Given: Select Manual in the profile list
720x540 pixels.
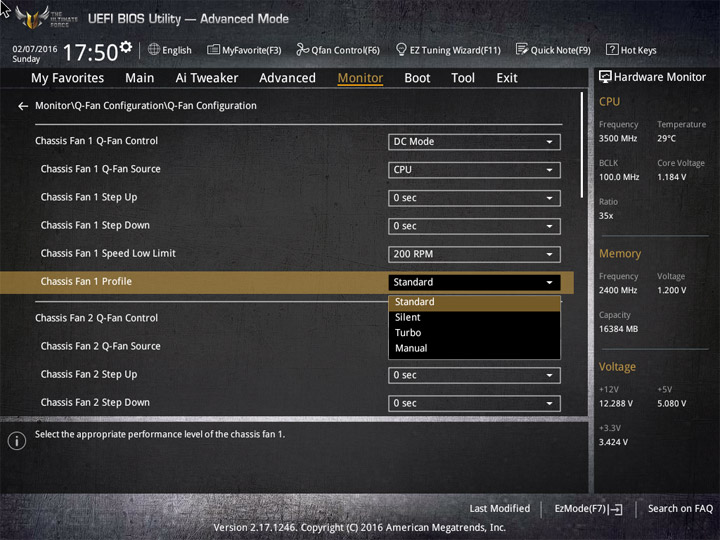Looking at the screenshot, I should (x=474, y=349).
